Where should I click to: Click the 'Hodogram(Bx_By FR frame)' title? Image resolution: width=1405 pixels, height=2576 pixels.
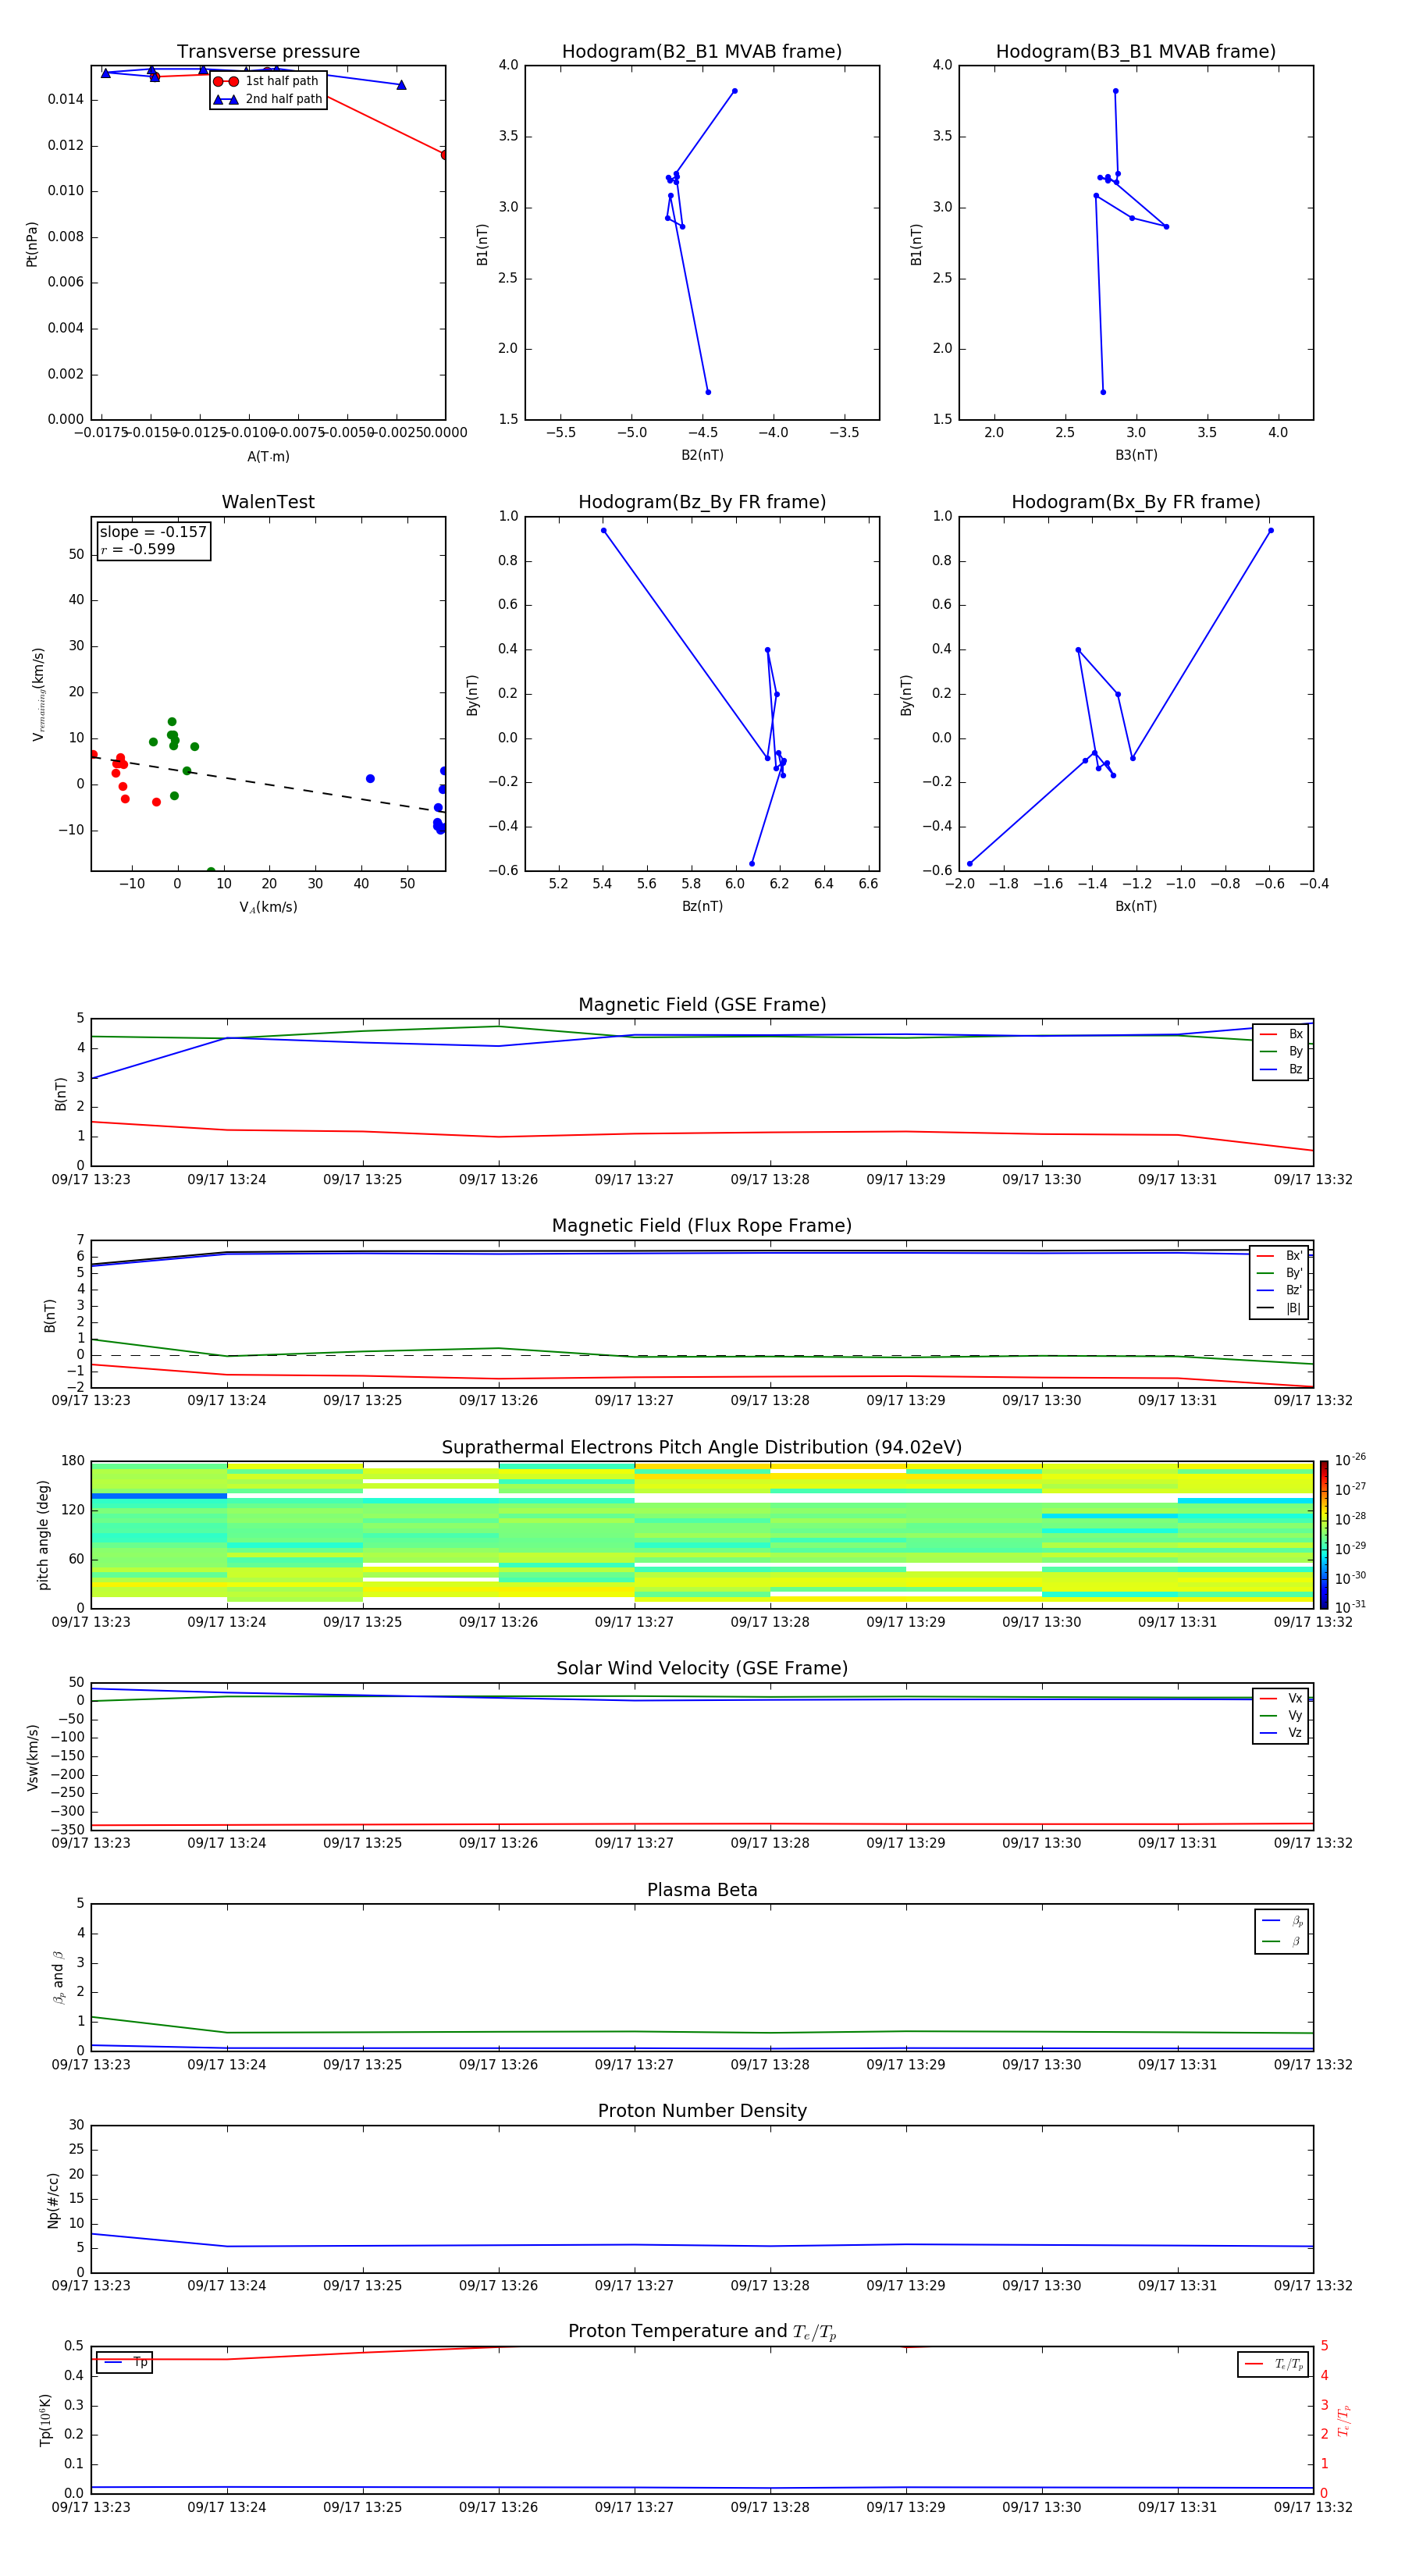tap(1136, 502)
